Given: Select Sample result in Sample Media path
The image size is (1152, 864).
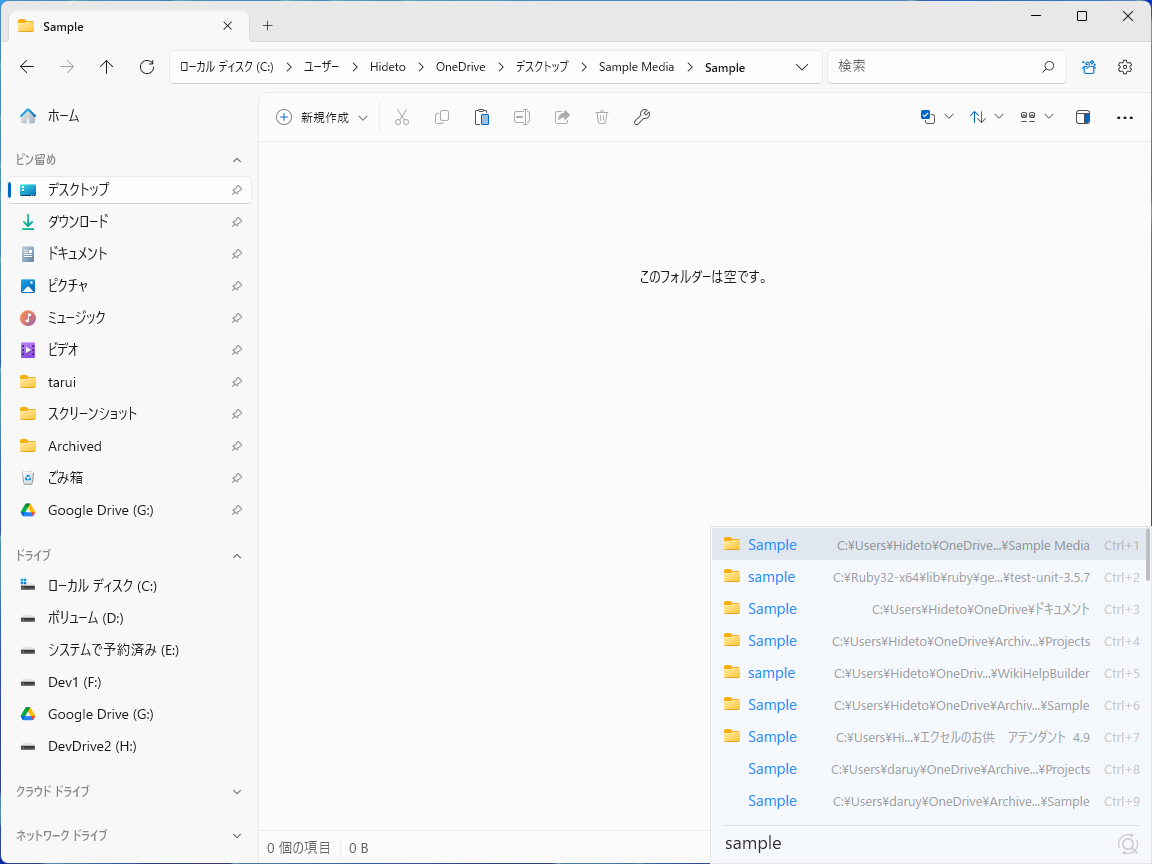Looking at the screenshot, I should click(x=928, y=545).
